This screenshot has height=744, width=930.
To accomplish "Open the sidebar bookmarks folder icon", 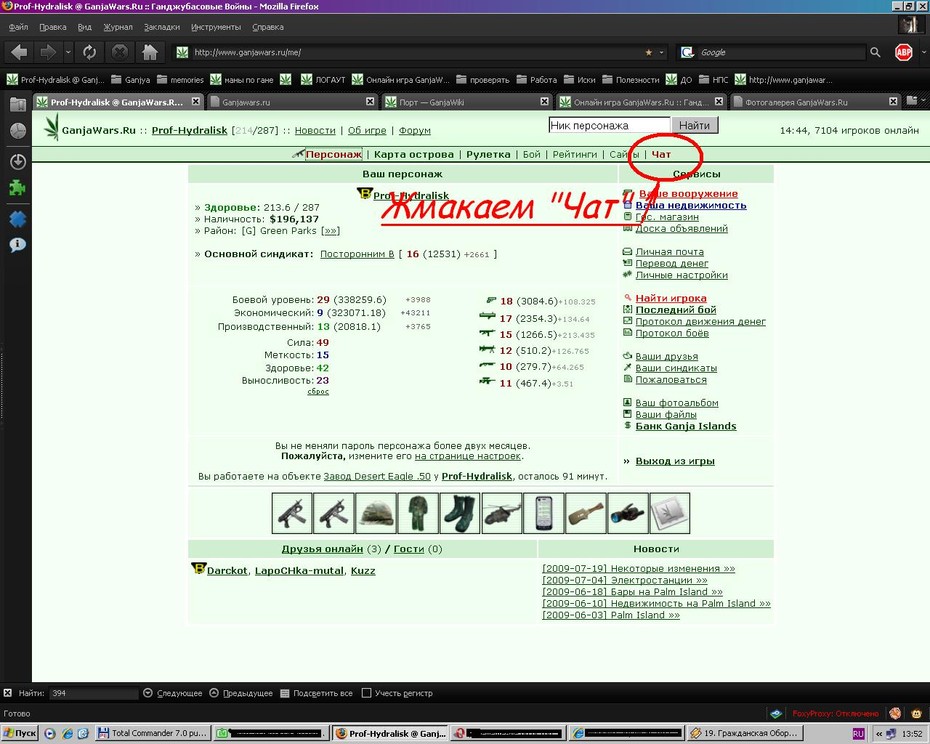I will click(x=18, y=104).
